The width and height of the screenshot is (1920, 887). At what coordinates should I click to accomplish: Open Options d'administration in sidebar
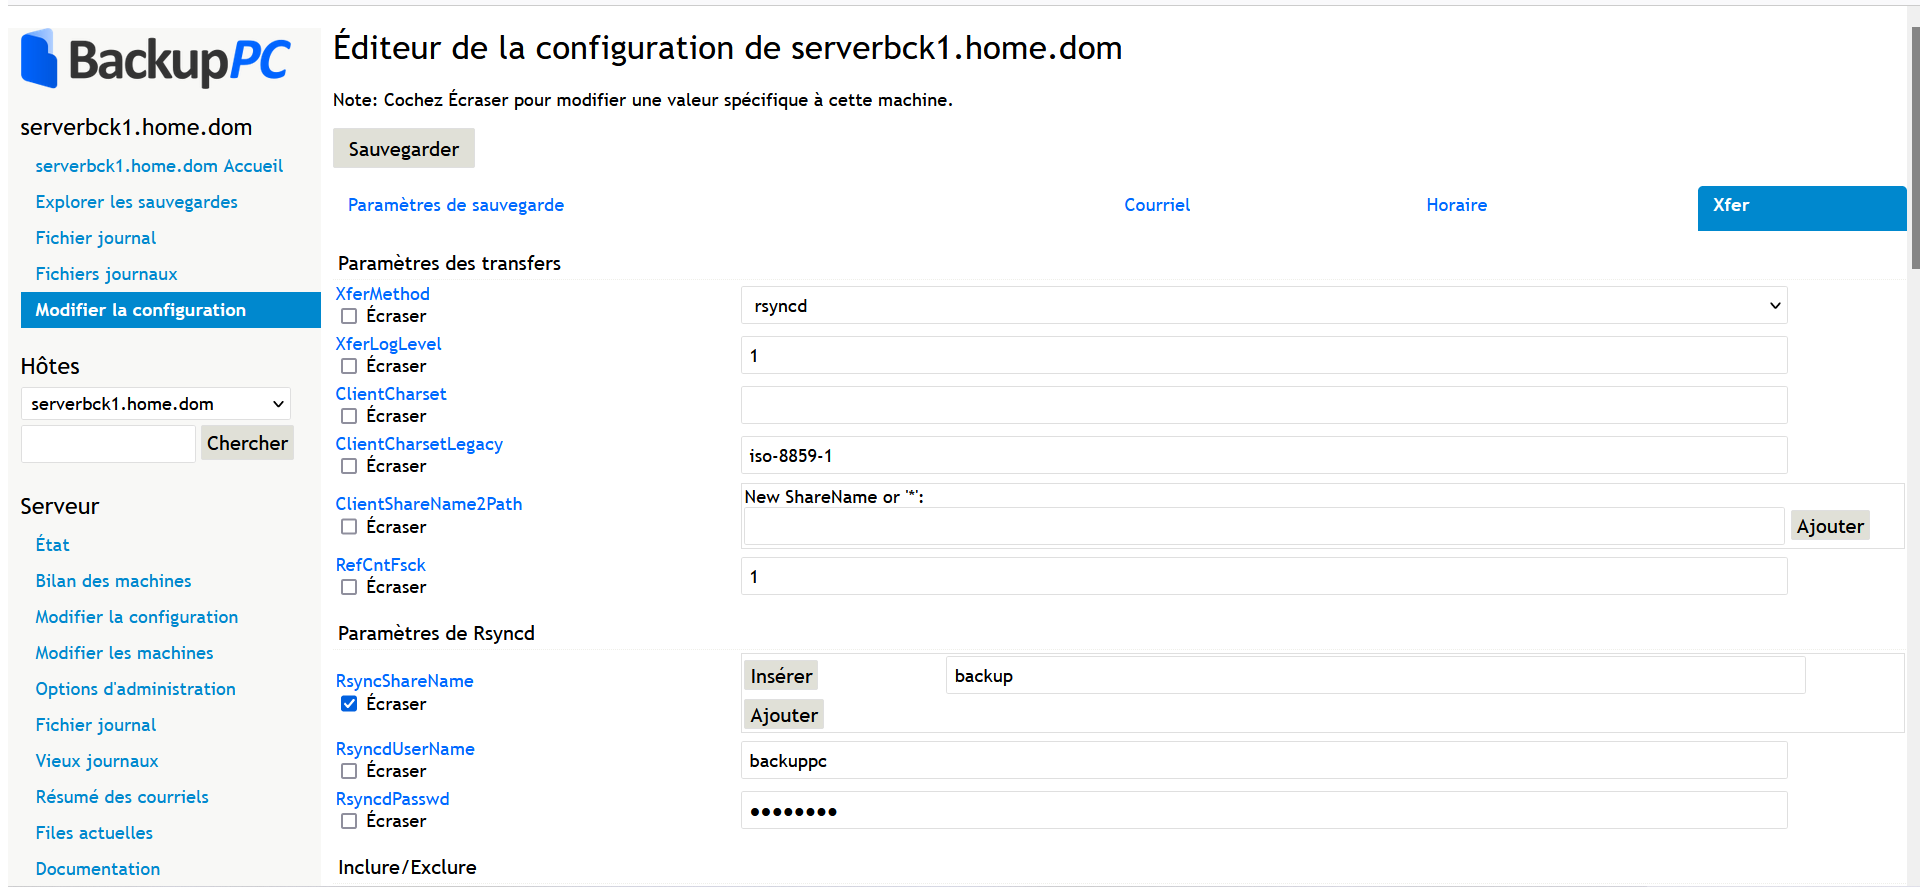pos(136,689)
